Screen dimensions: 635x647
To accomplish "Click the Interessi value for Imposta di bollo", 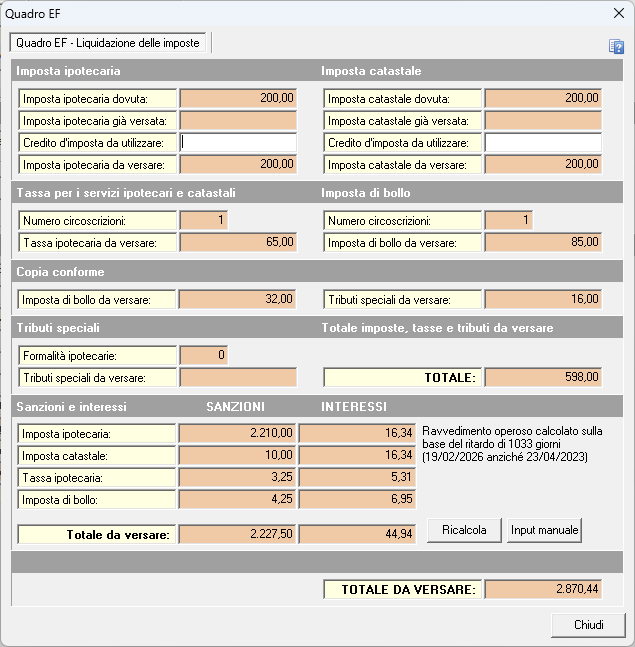I will pos(357,498).
